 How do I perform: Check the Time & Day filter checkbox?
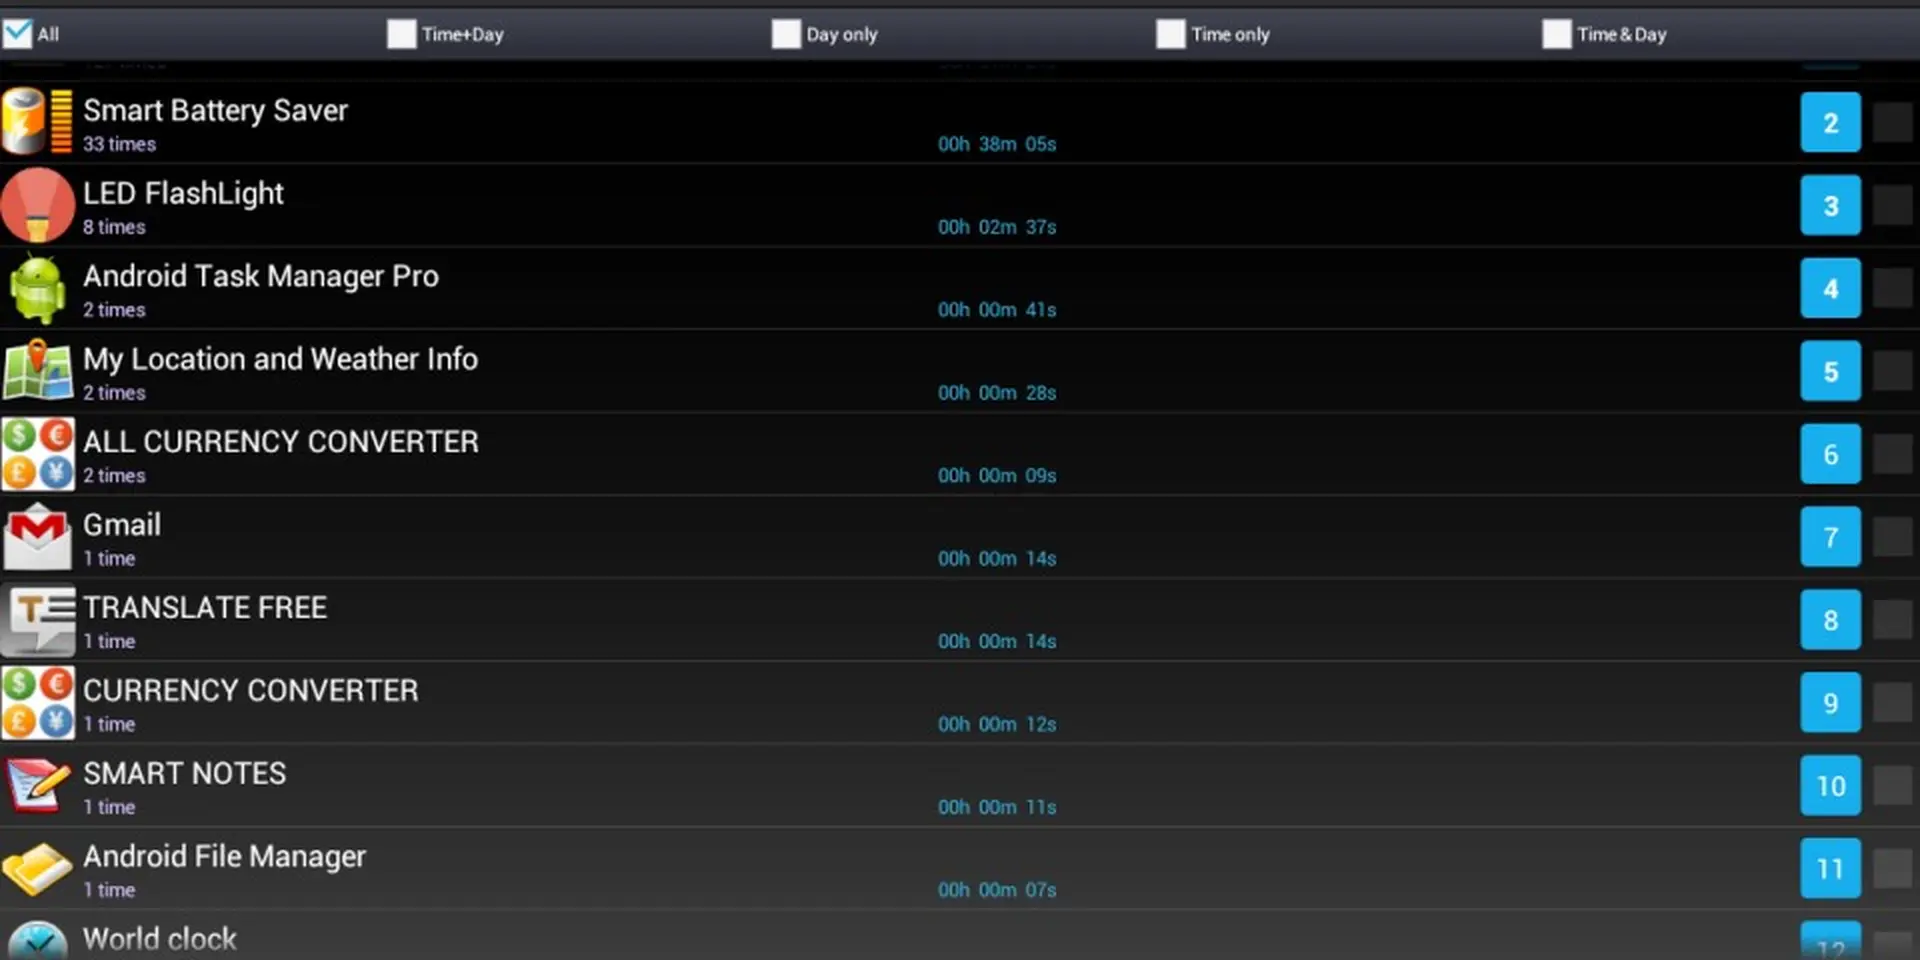pyautogui.click(x=1557, y=34)
